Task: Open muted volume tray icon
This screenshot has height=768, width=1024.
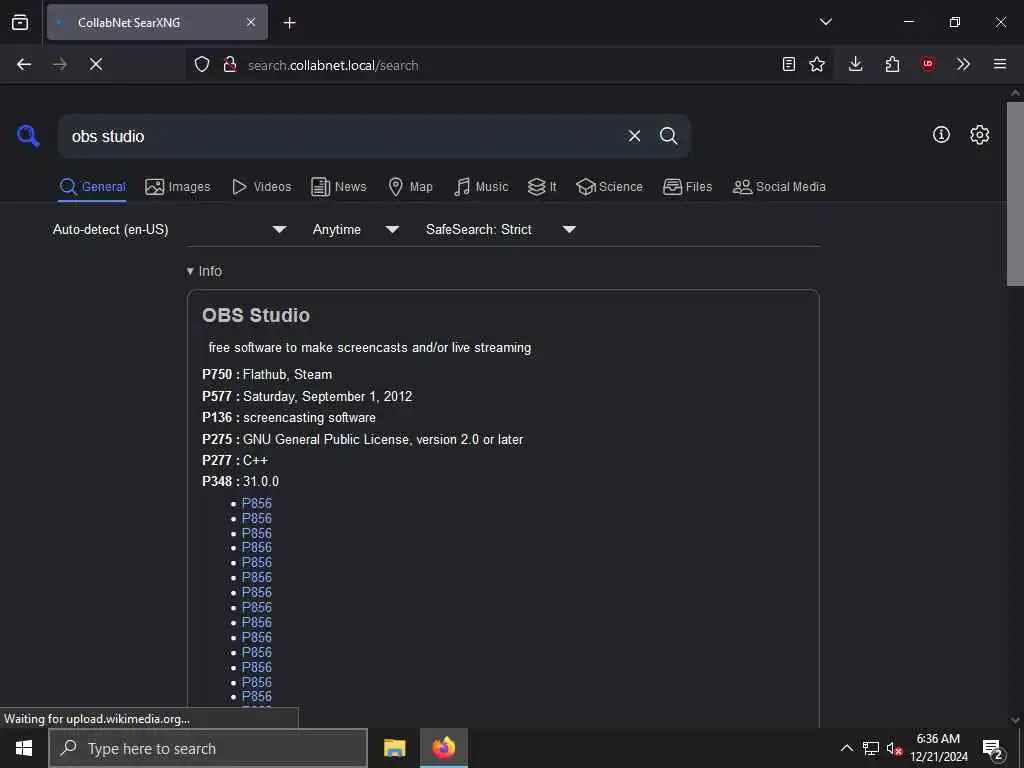Action: click(x=895, y=748)
